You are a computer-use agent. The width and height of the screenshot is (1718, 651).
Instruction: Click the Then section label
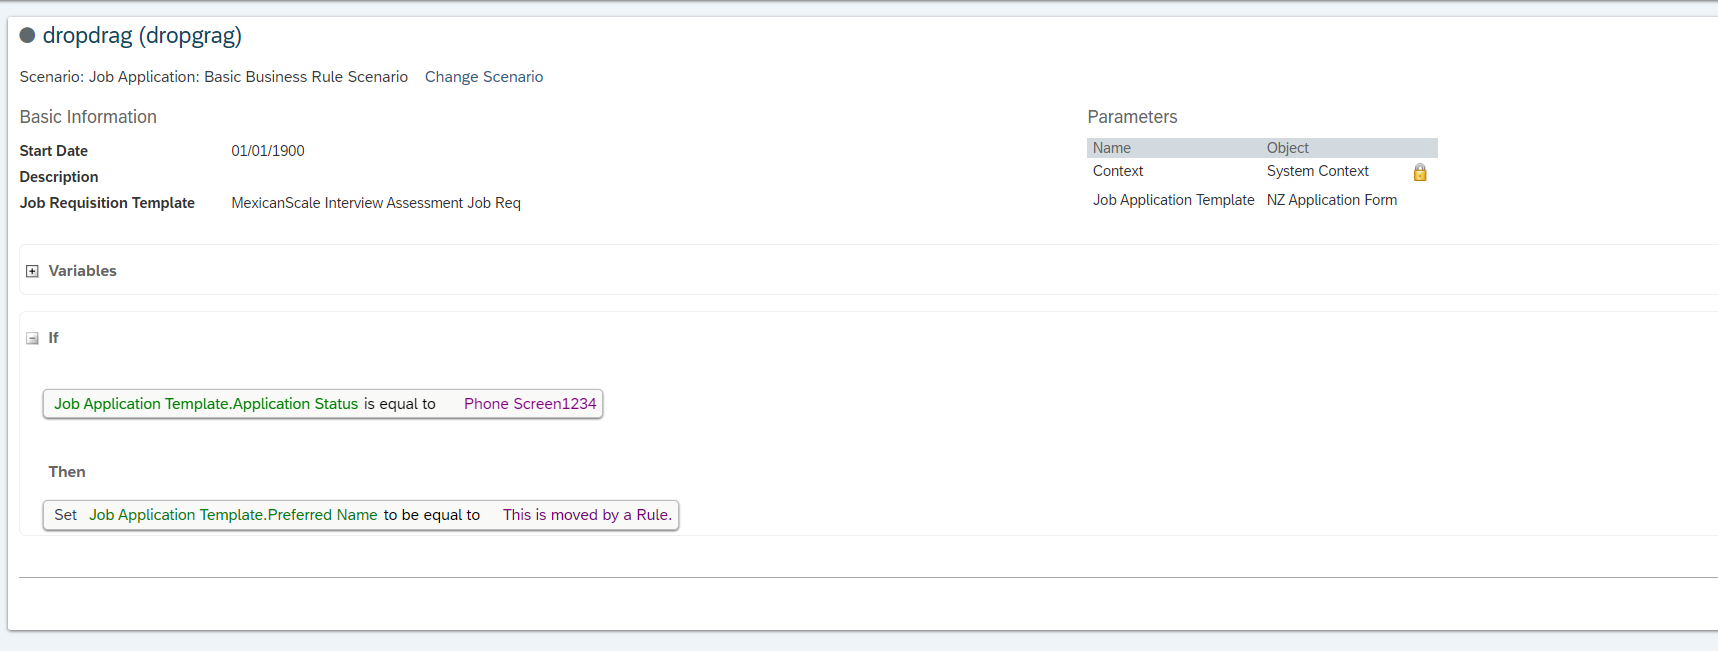[67, 472]
